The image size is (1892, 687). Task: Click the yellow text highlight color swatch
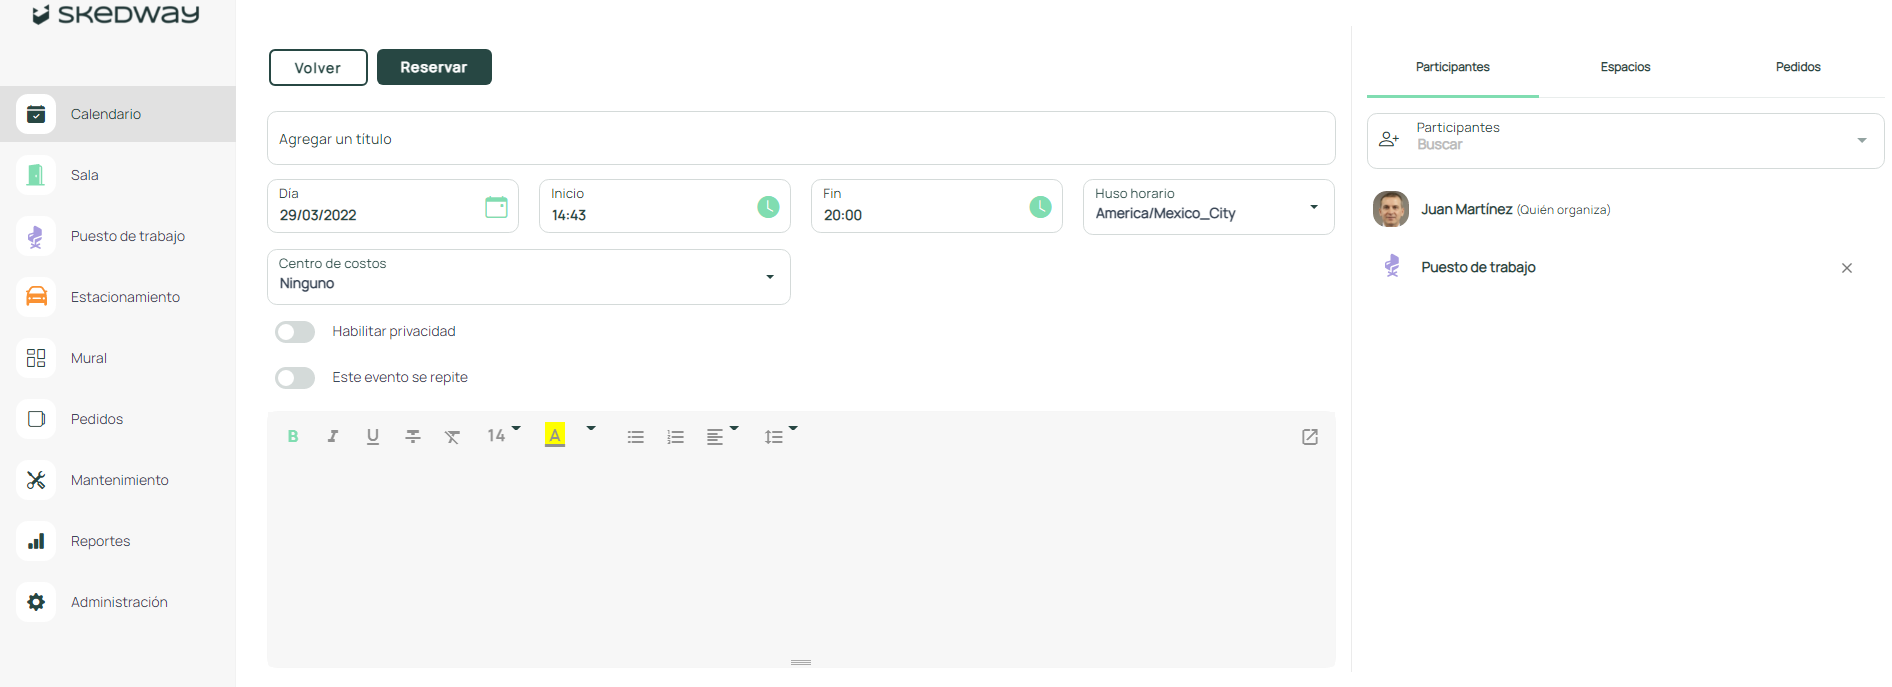(x=555, y=435)
